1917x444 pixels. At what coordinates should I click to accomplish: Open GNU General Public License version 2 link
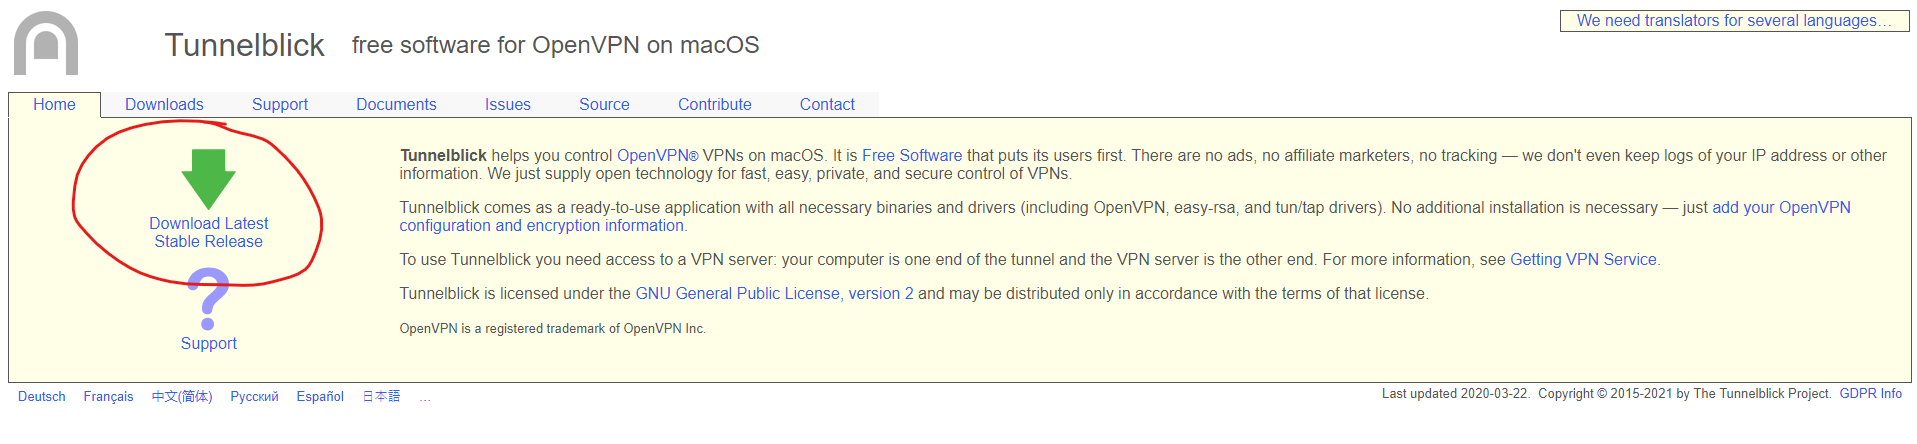click(x=774, y=293)
